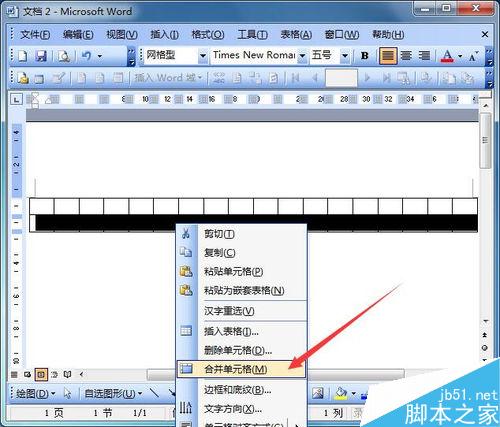Screen dimensions: 500x427
Task: Expand Formatting toolbar options chevron
Action: [x=489, y=56]
